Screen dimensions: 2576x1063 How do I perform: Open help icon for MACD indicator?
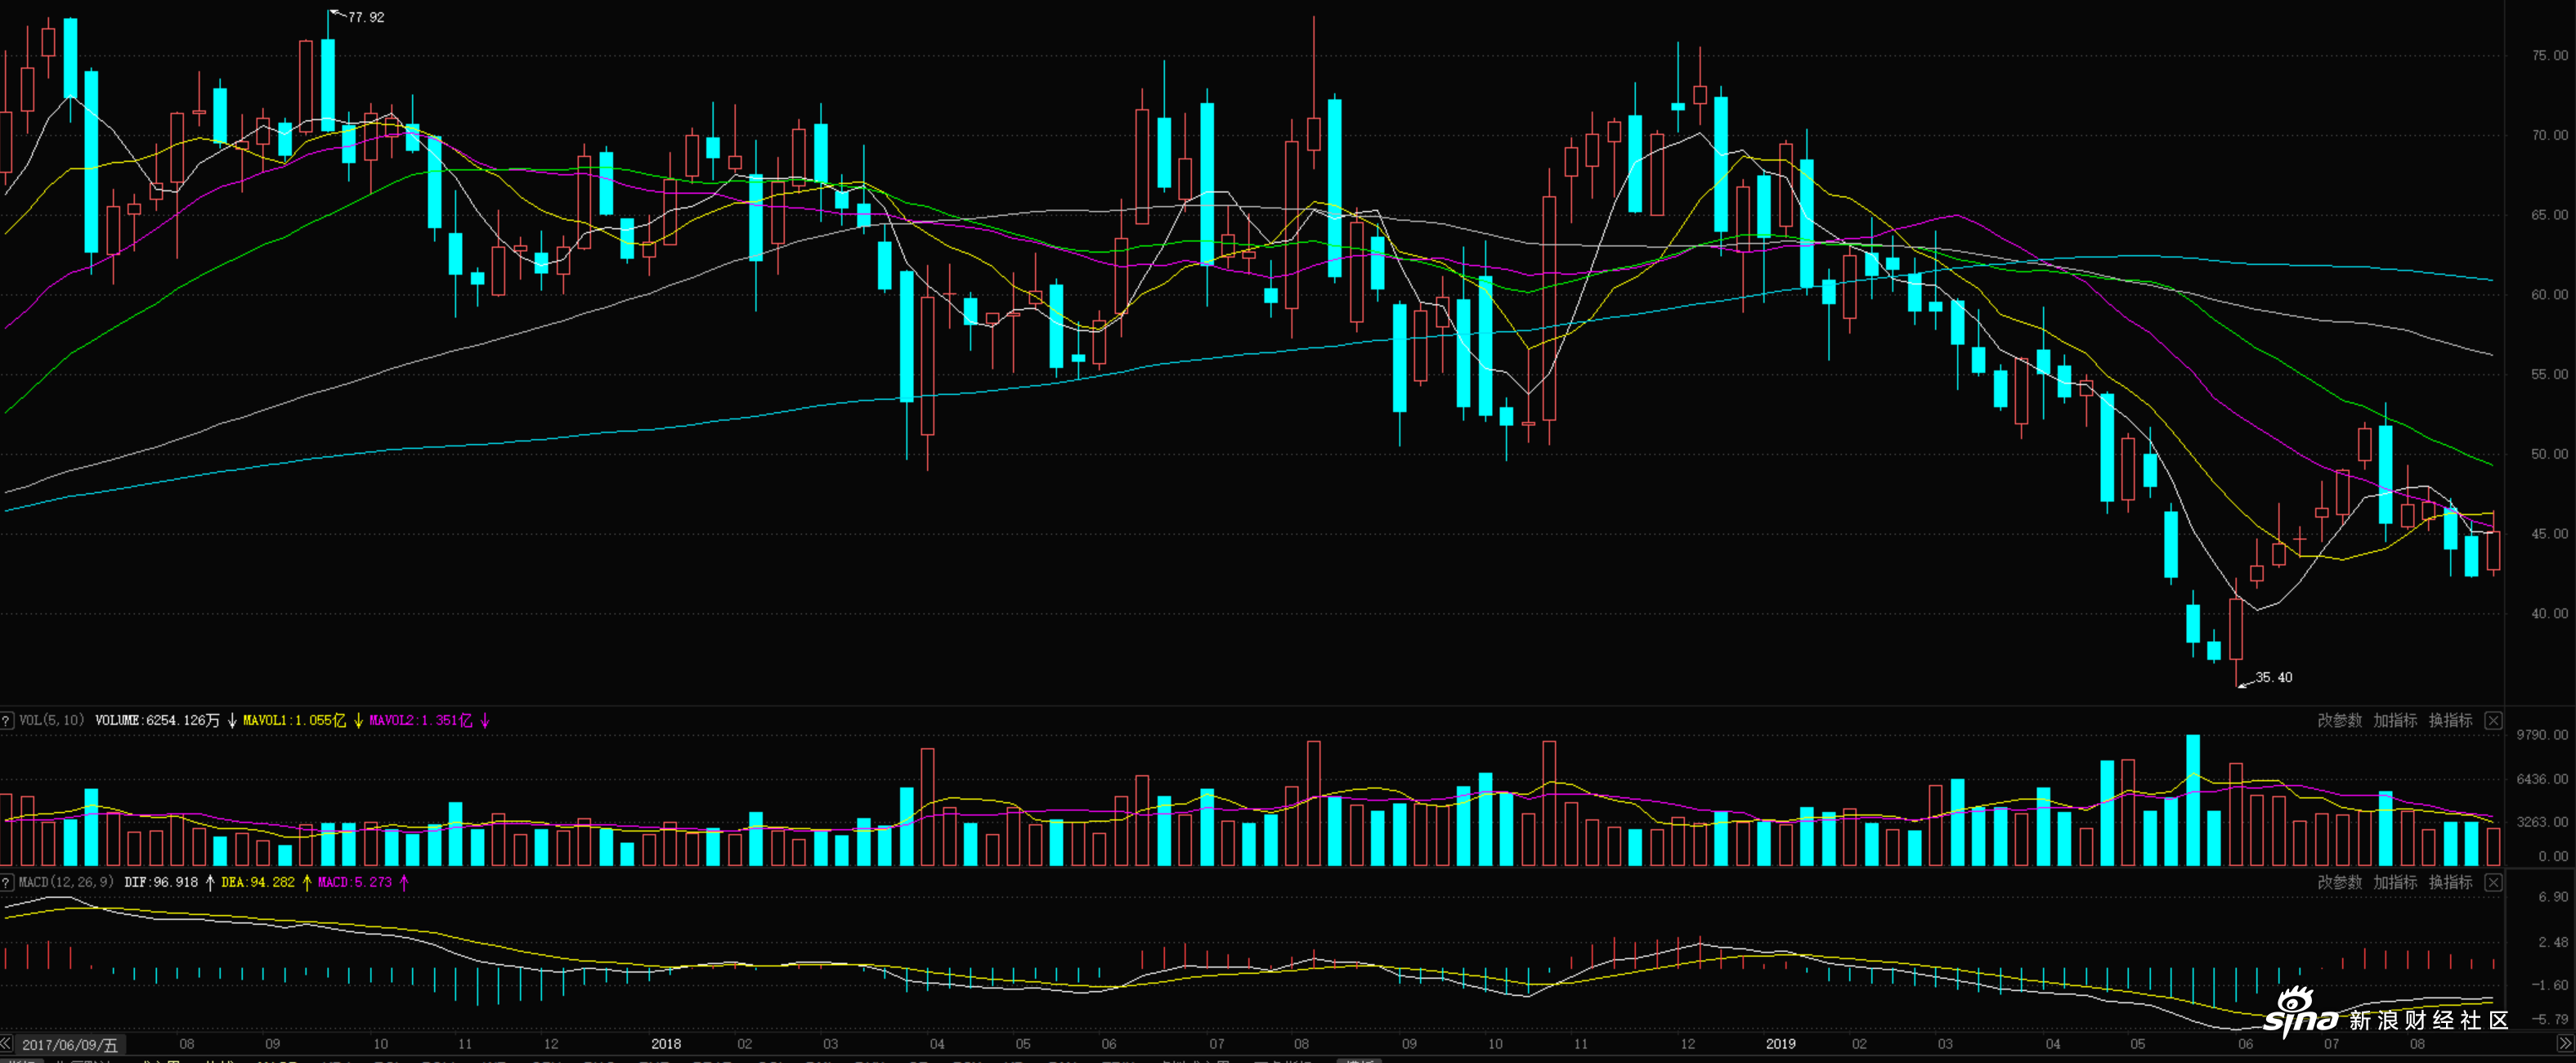(6, 882)
